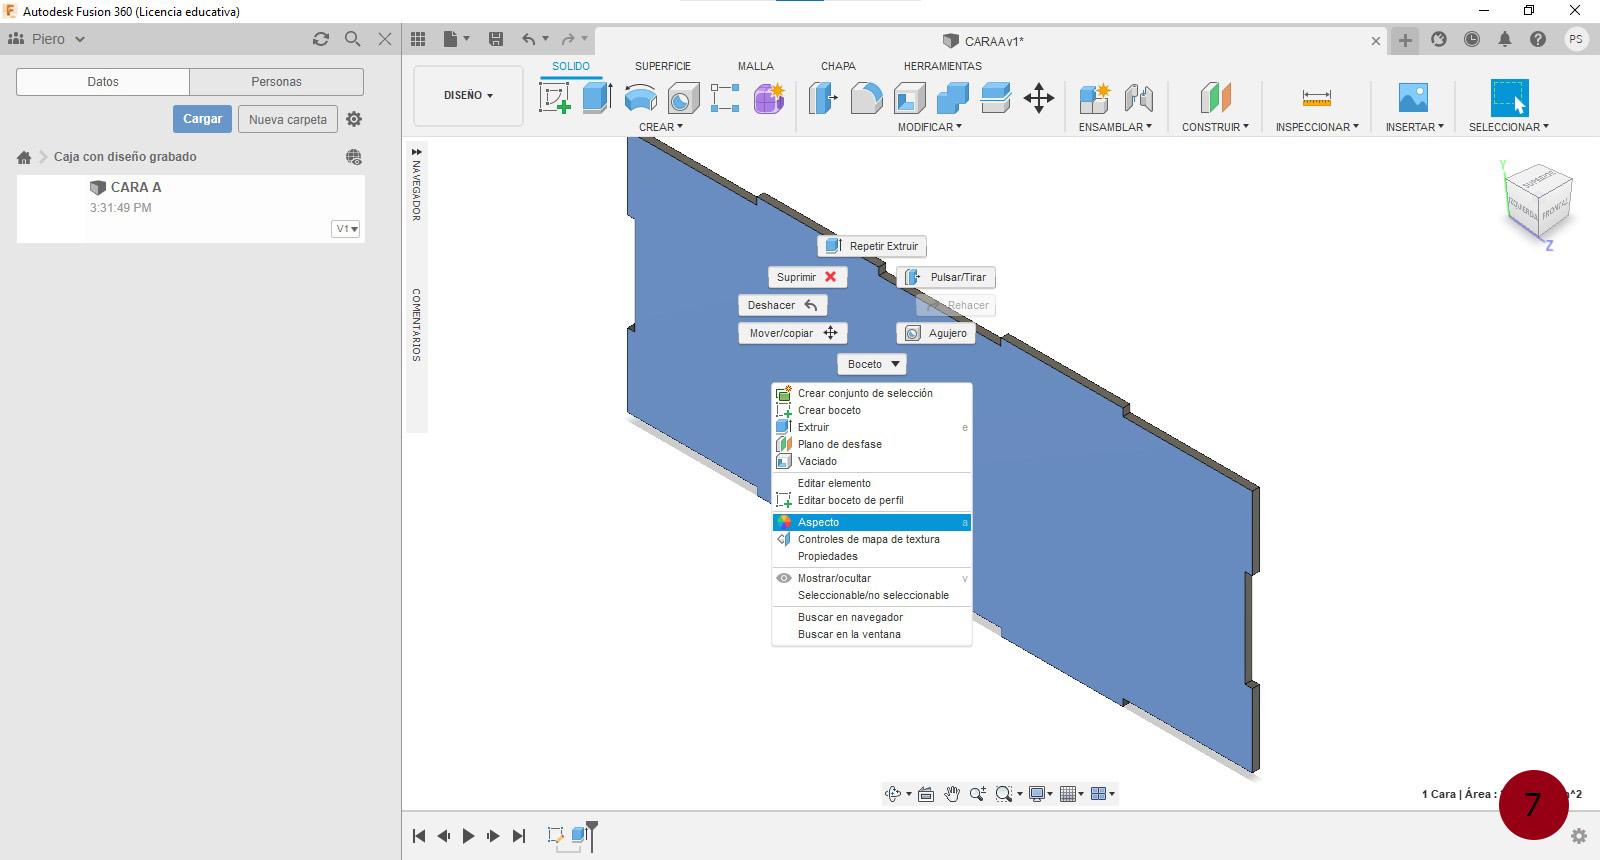The width and height of the screenshot is (1600, 860).
Task: Select the Fillet tool icon
Action: (x=867, y=98)
